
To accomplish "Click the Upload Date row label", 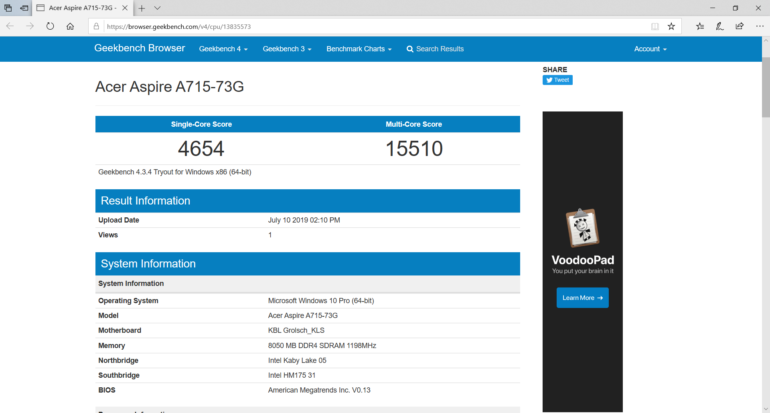I will (118, 220).
